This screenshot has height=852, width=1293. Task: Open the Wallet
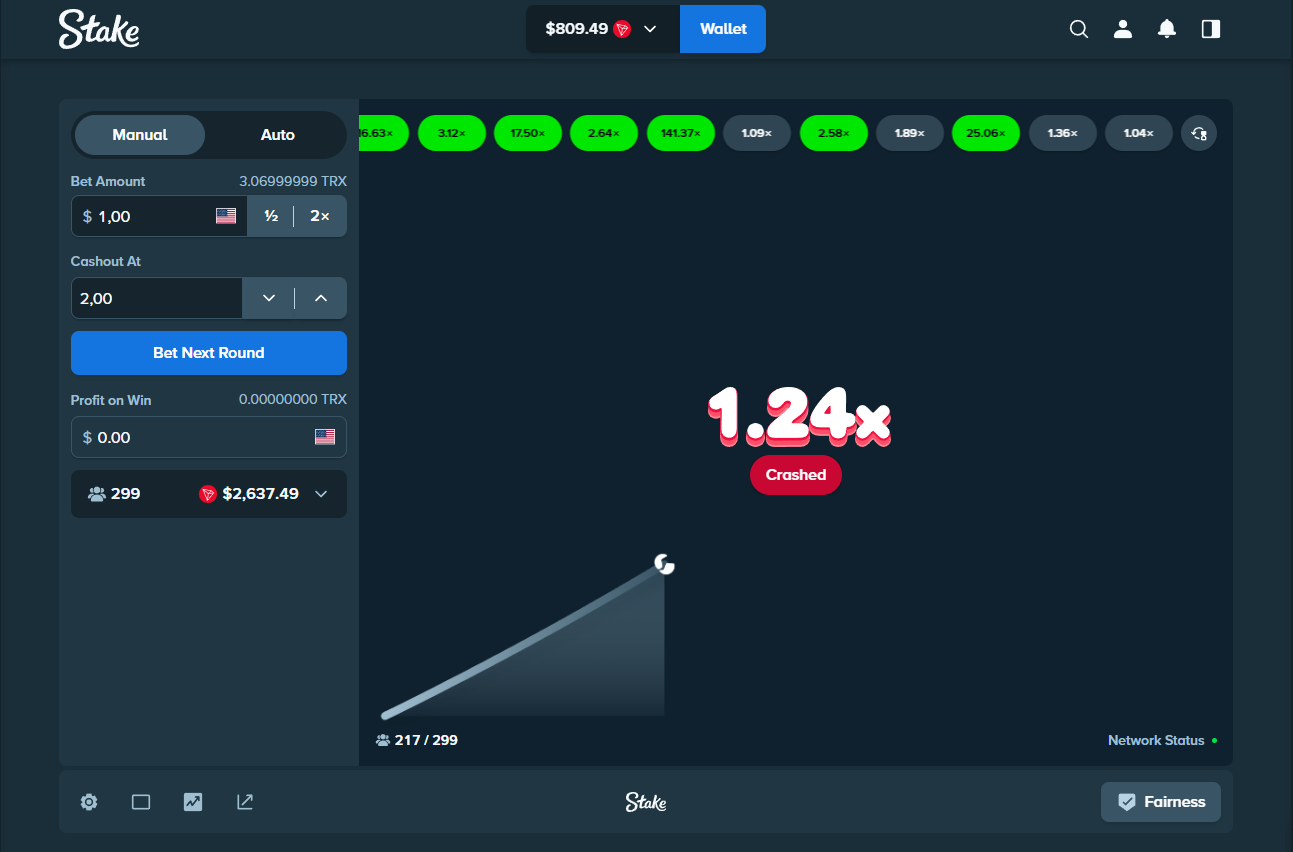coord(723,29)
